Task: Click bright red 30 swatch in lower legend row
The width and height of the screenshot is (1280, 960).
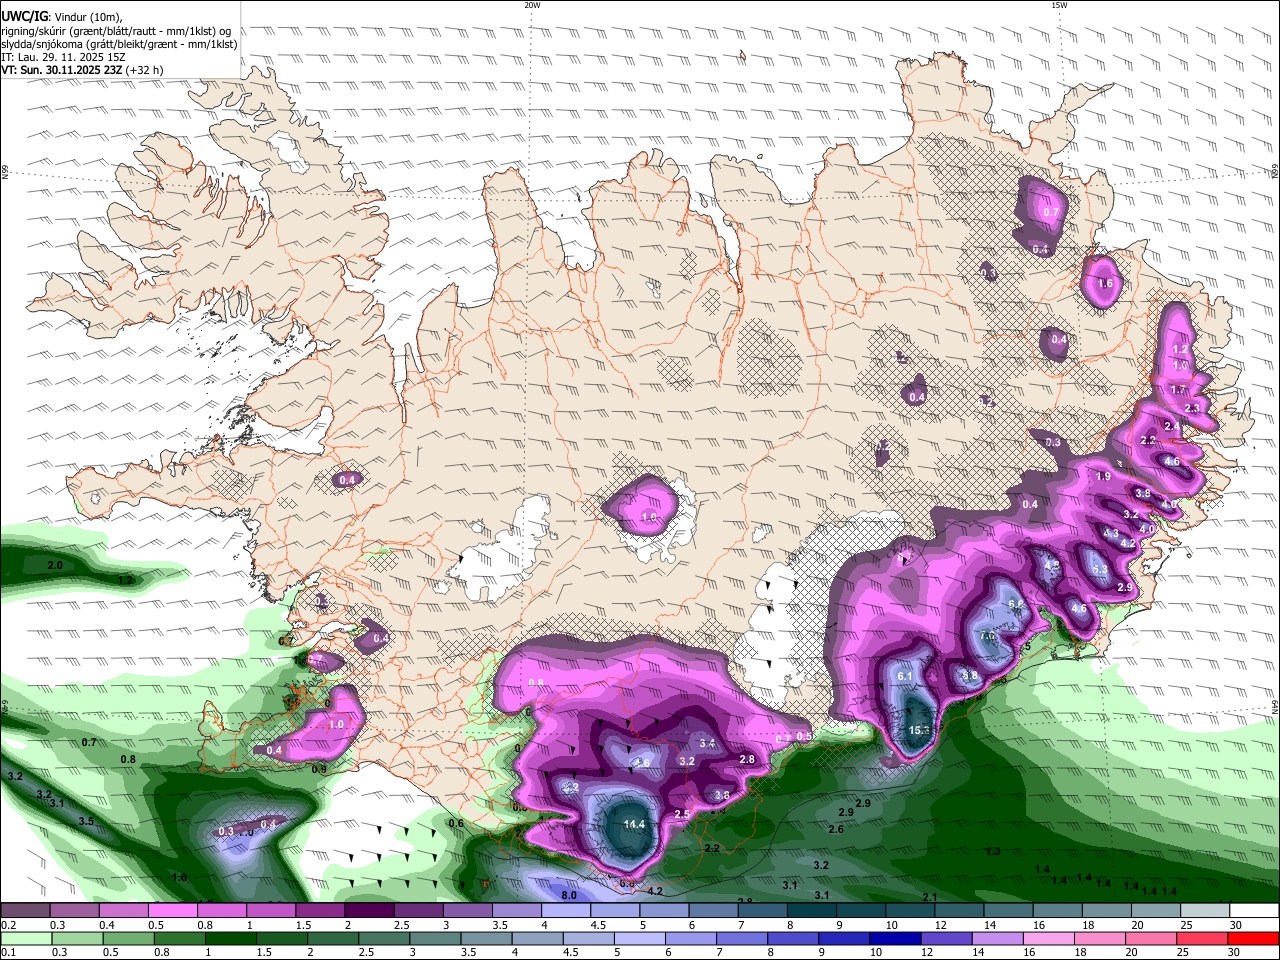Action: (x=1253, y=938)
